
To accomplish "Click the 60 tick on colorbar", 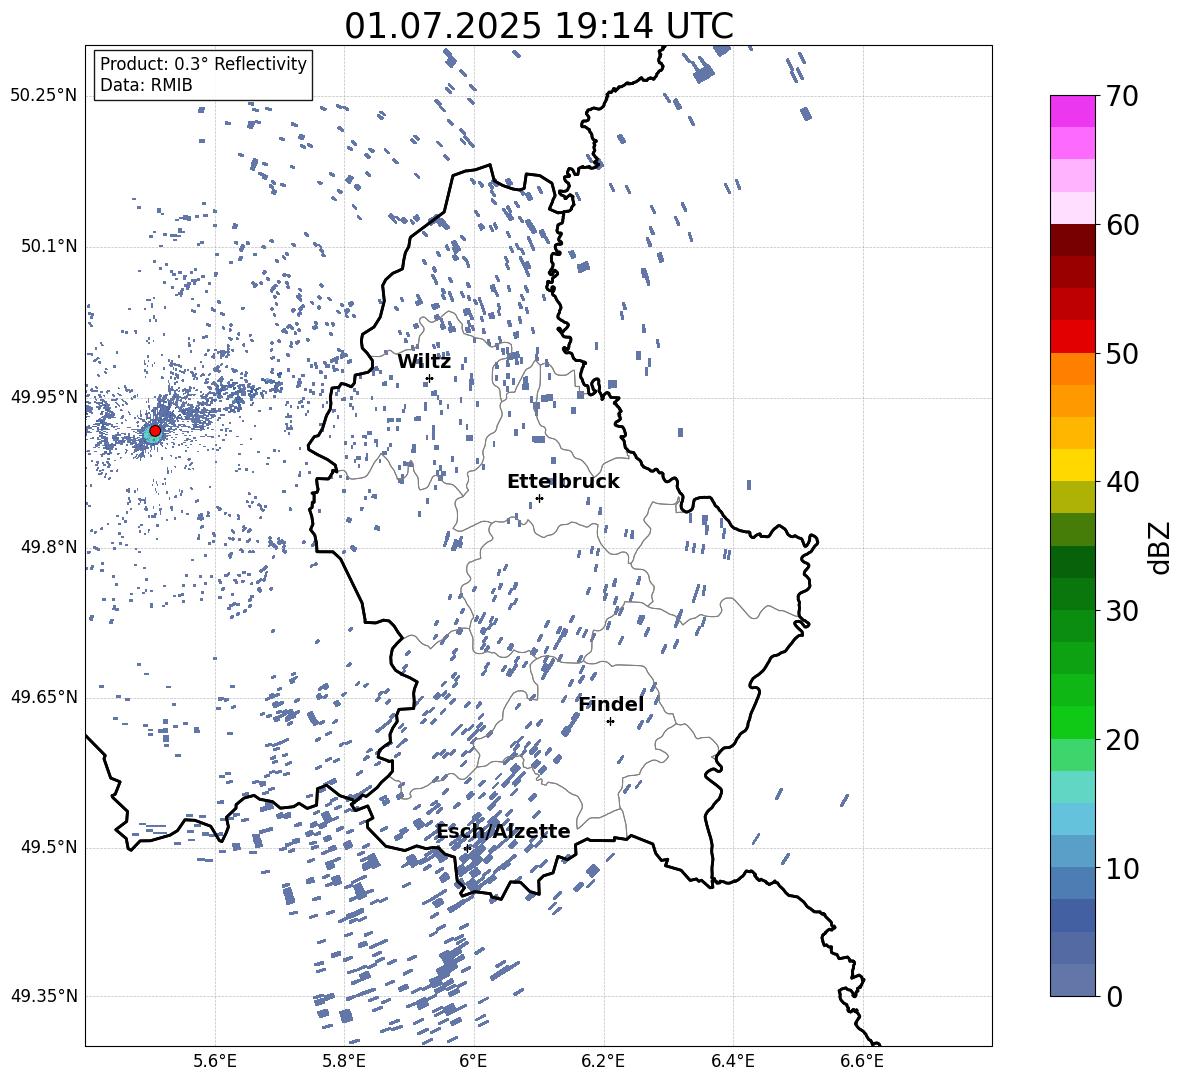I will tap(1121, 225).
